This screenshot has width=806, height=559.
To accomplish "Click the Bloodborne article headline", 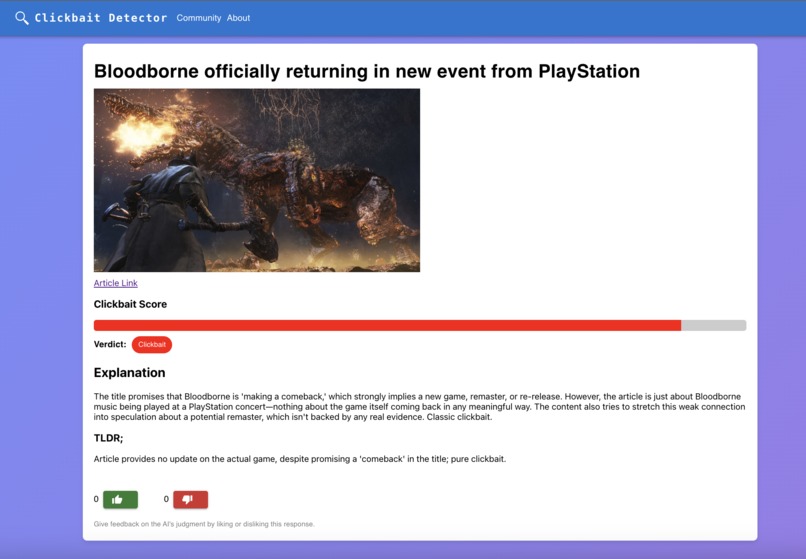I will tap(367, 71).
